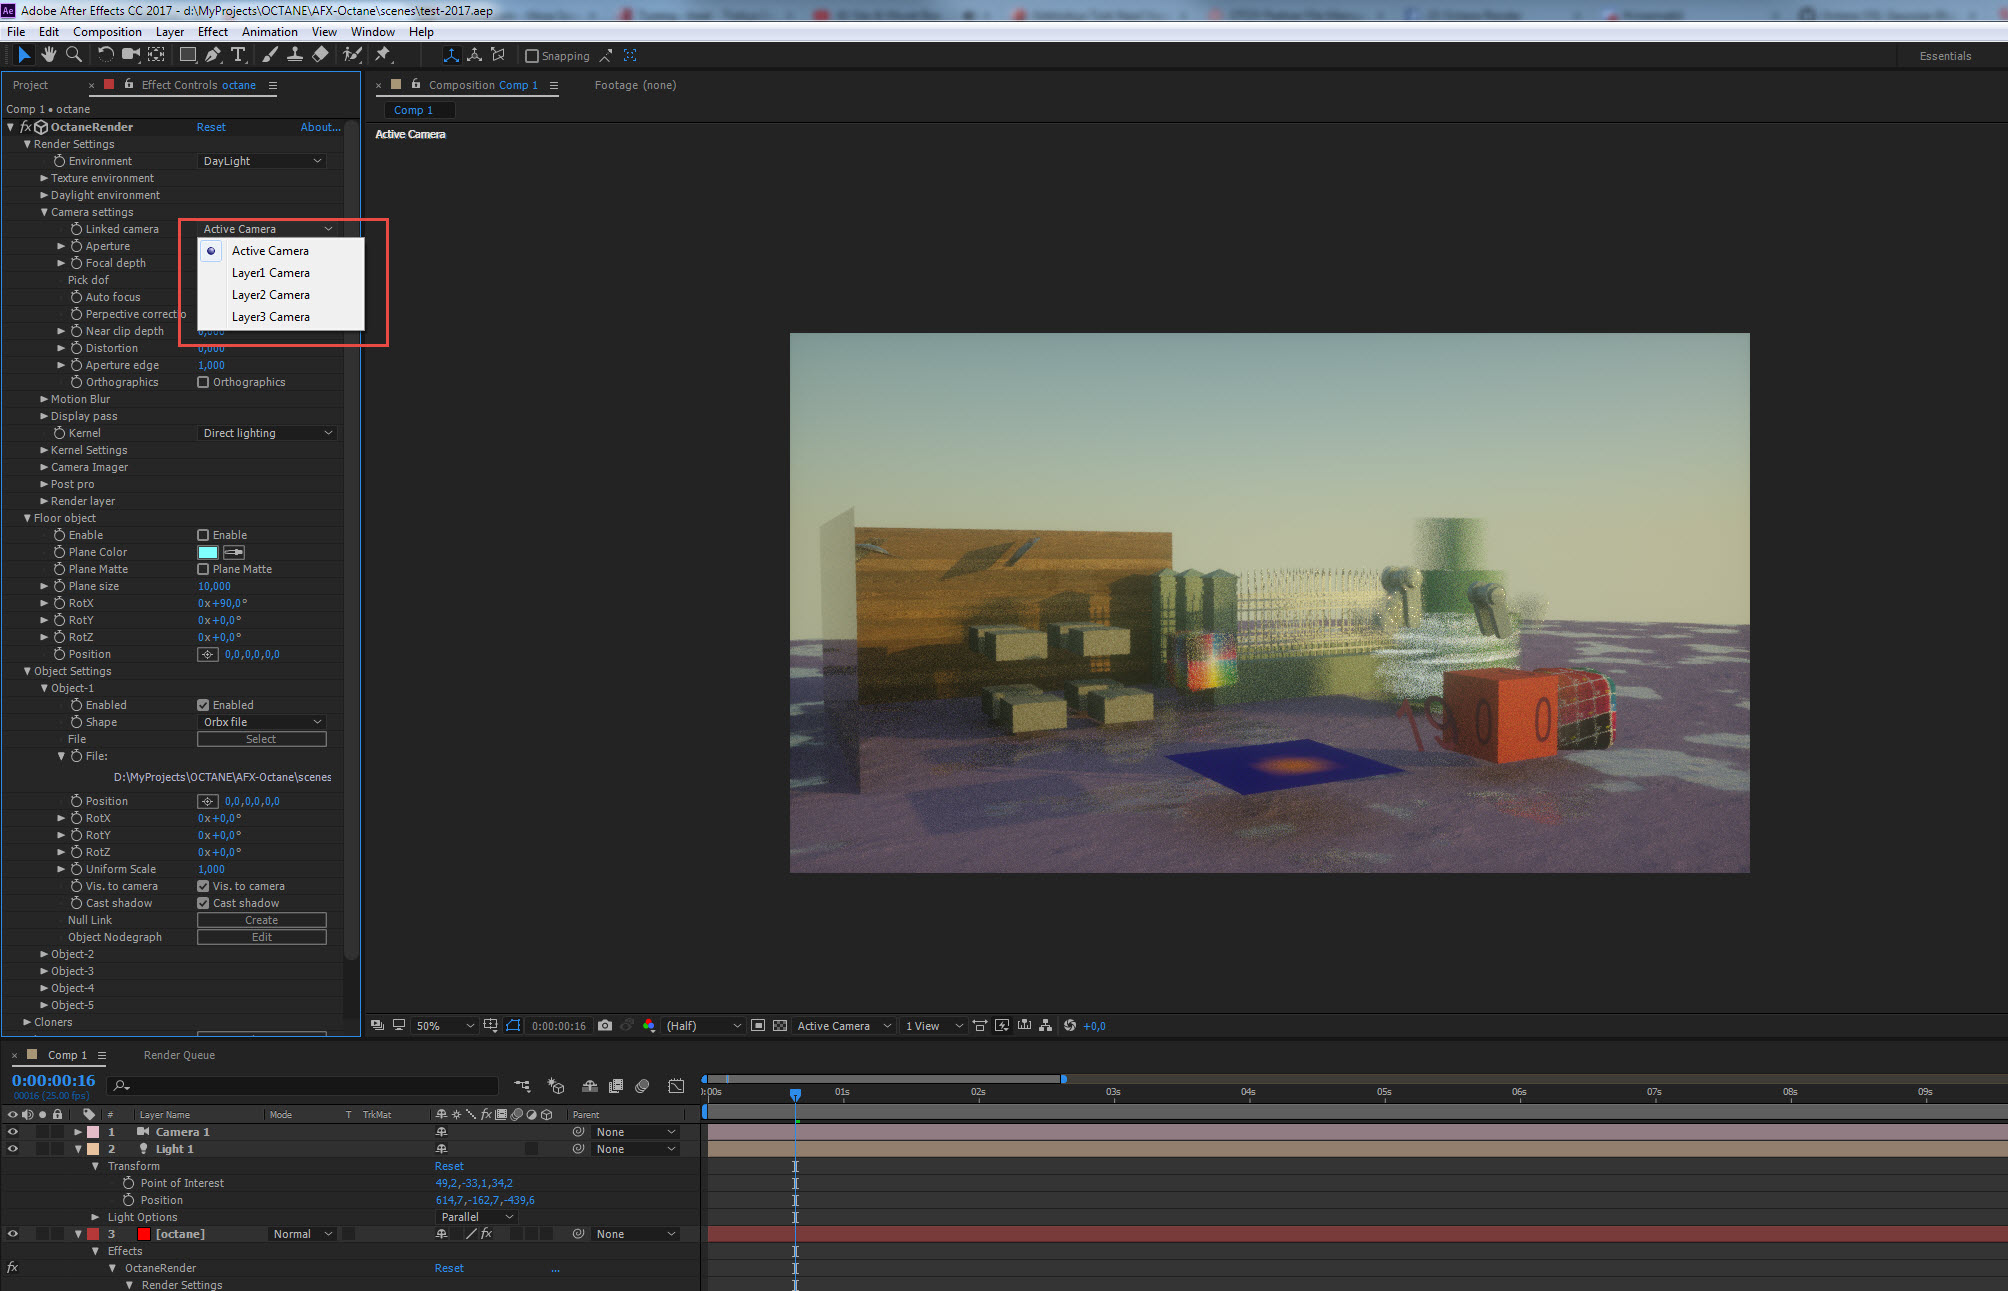2008x1291 pixels.
Task: Open the Composition menu
Action: point(107,32)
